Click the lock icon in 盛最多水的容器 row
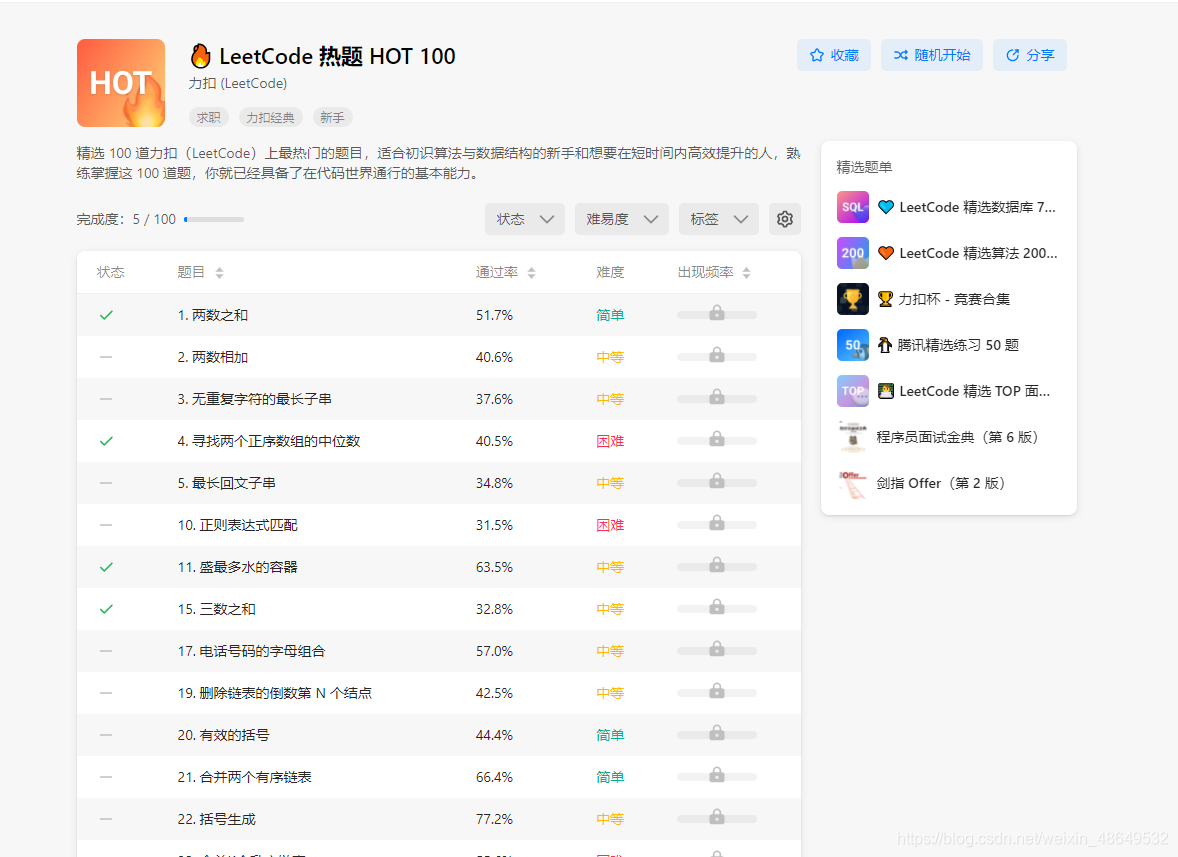 pyautogui.click(x=717, y=565)
